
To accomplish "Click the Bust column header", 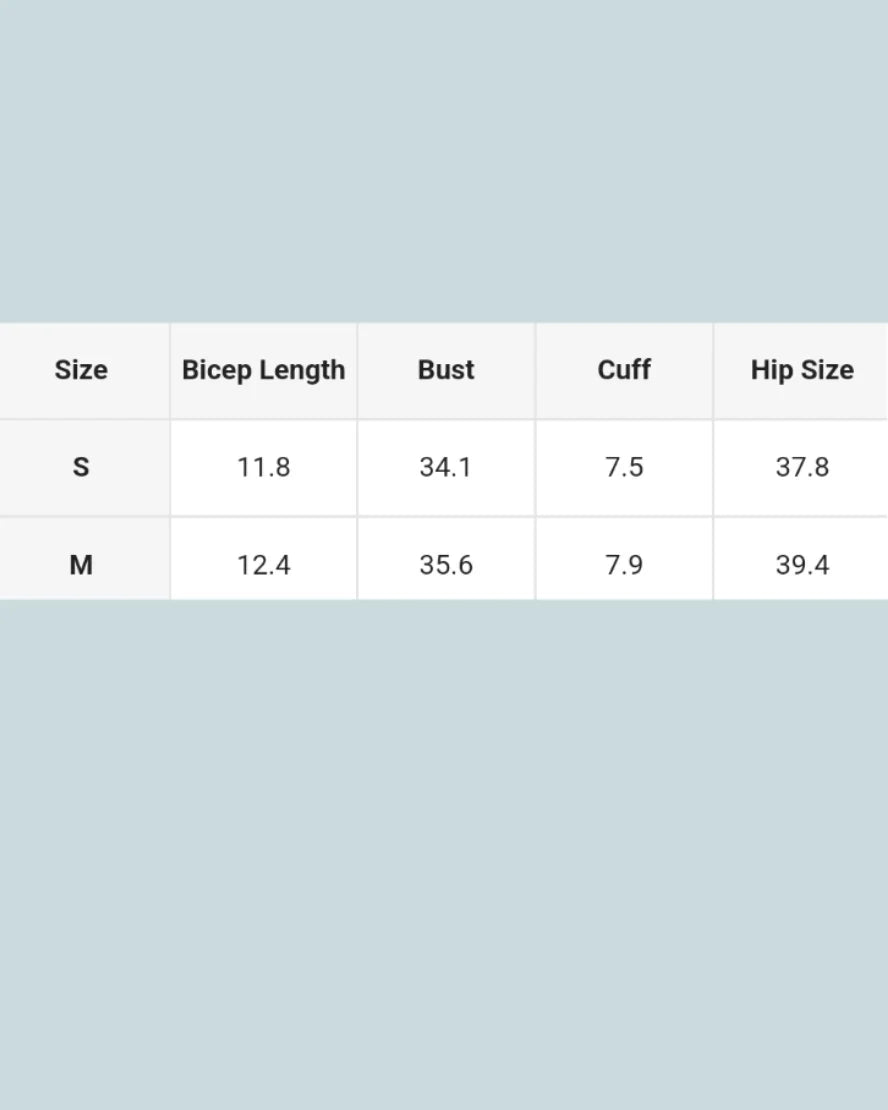I will 446,370.
